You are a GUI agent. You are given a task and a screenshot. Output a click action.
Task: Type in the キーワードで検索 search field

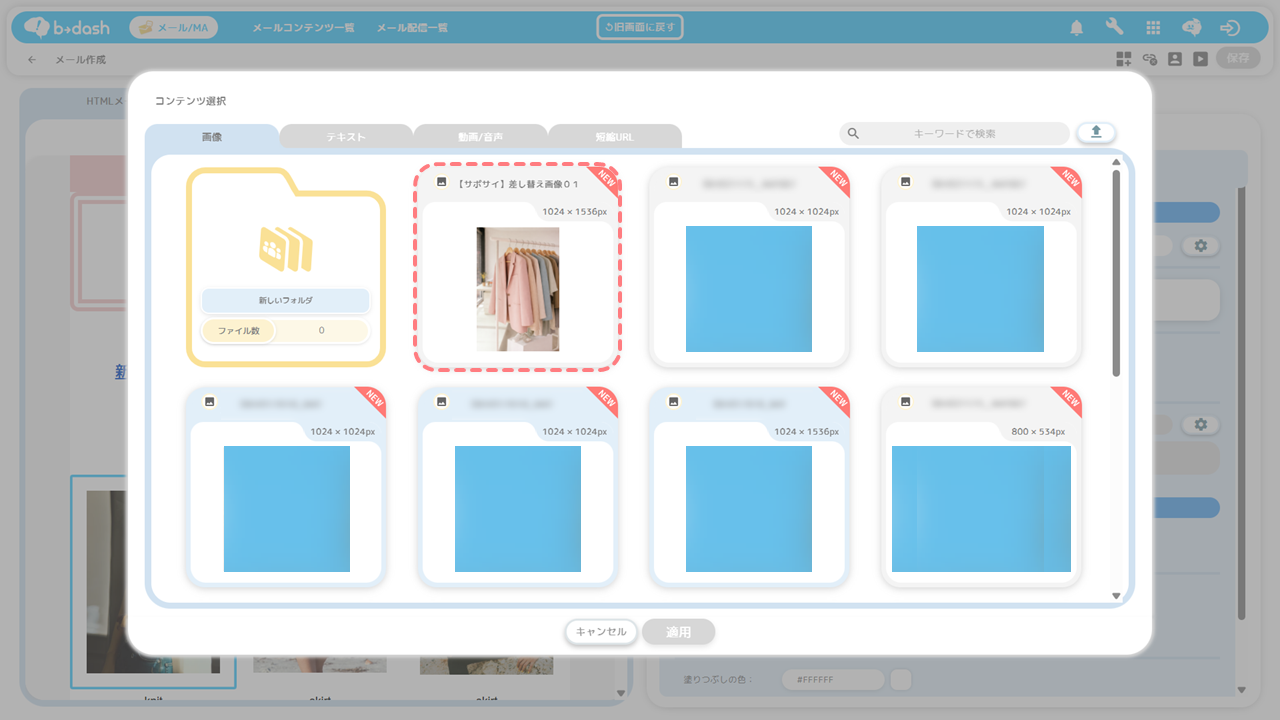955,133
